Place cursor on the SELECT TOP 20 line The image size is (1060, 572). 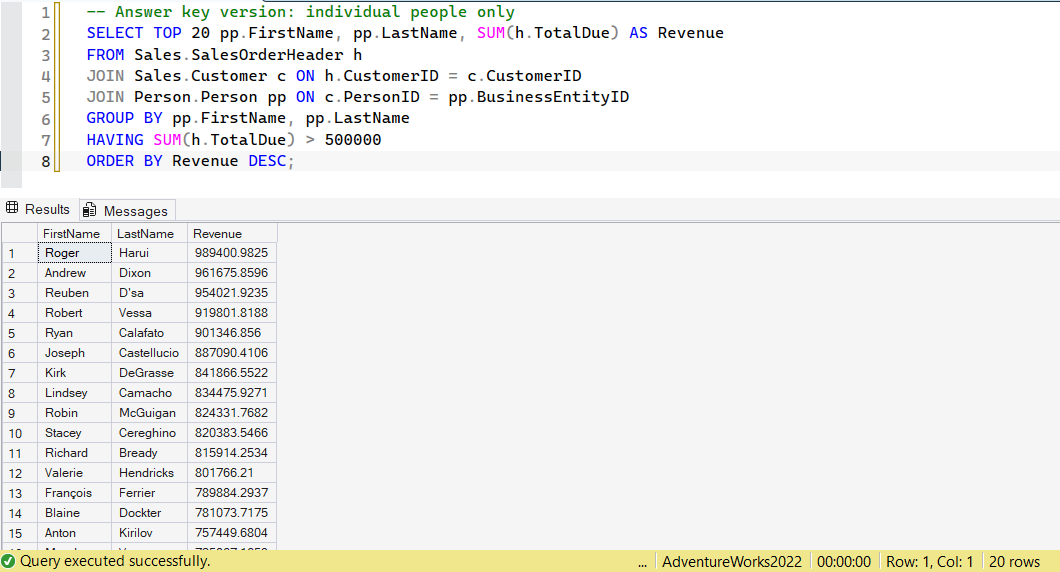(405, 33)
